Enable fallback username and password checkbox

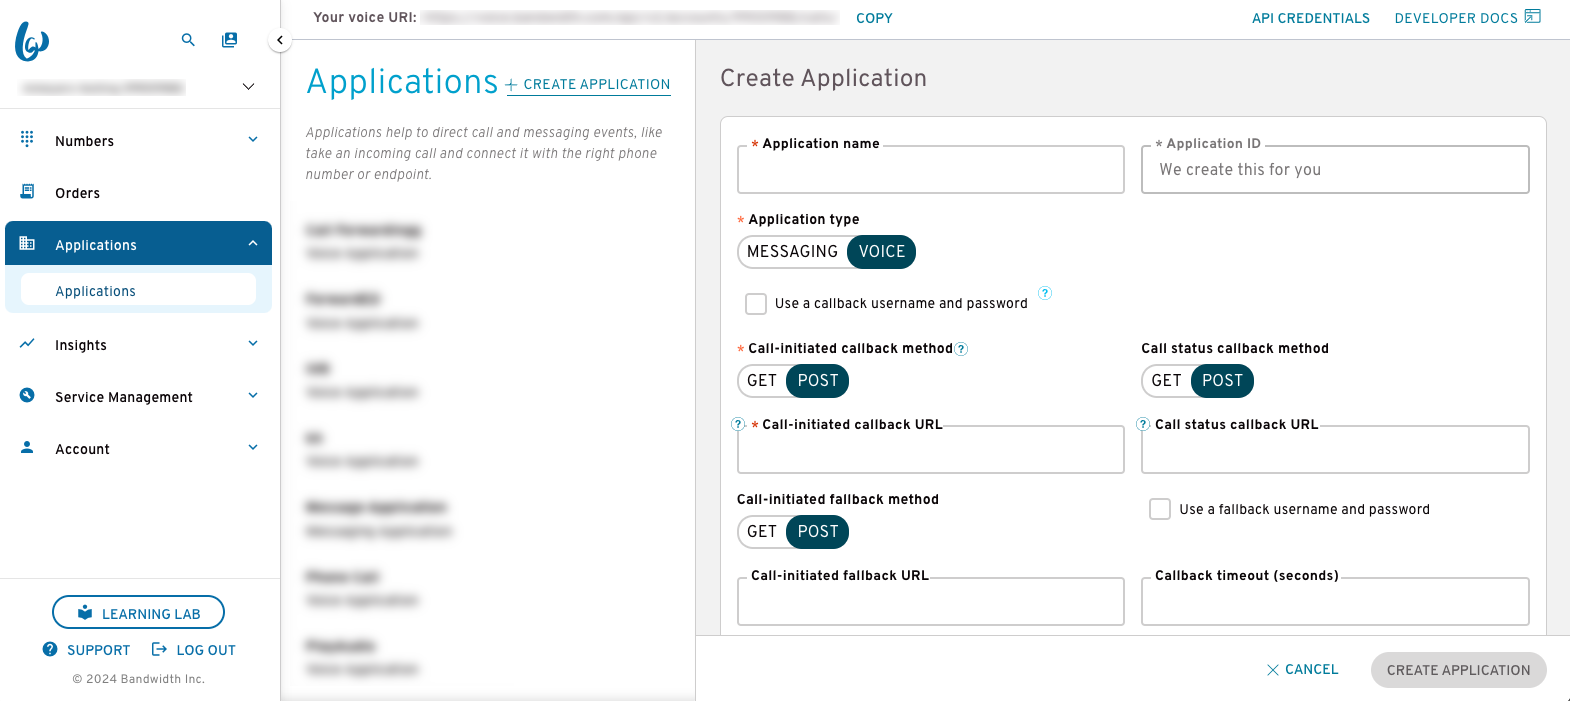(x=1160, y=509)
